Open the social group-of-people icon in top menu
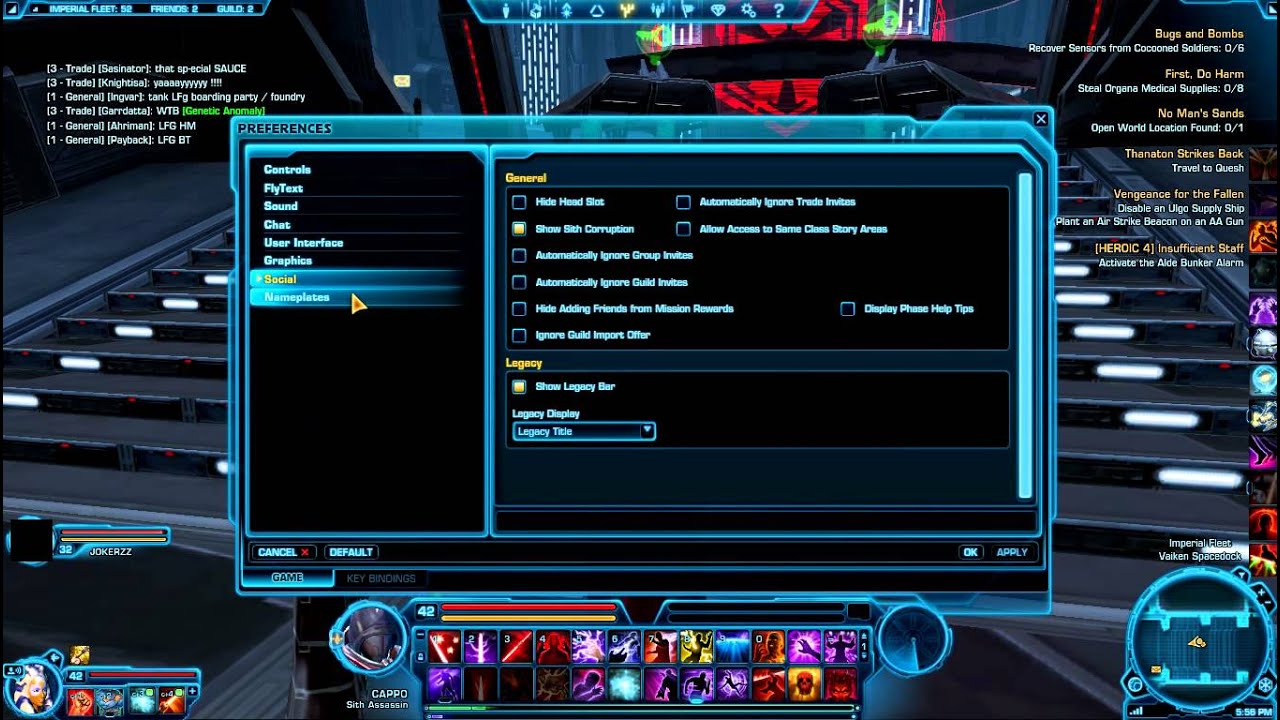Viewport: 1280px width, 720px height. click(658, 10)
